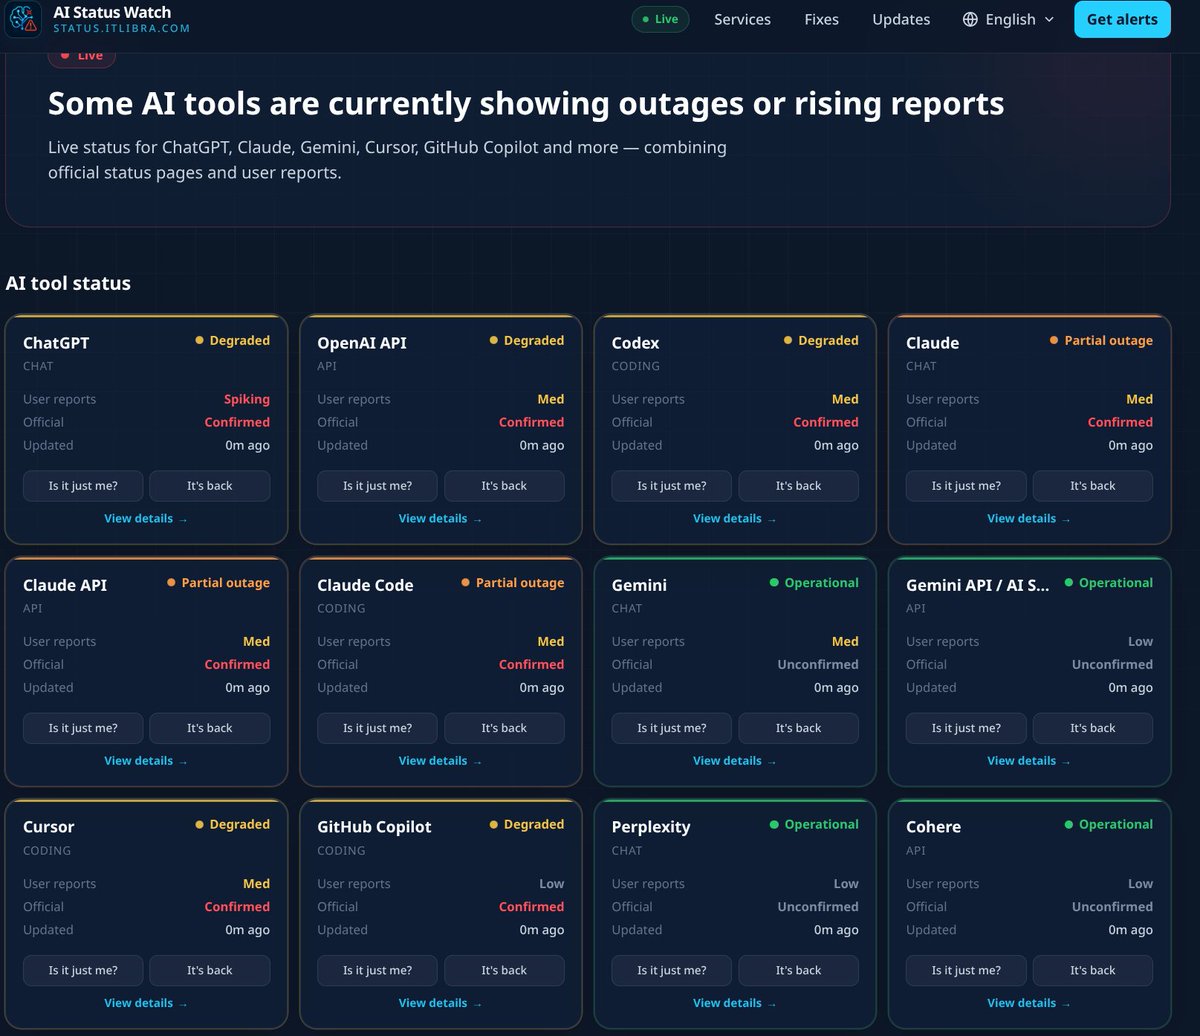Screen dimensions: 1200x1036
Task: Report 'Is it just me?' for Cohere
Action: coord(966,970)
